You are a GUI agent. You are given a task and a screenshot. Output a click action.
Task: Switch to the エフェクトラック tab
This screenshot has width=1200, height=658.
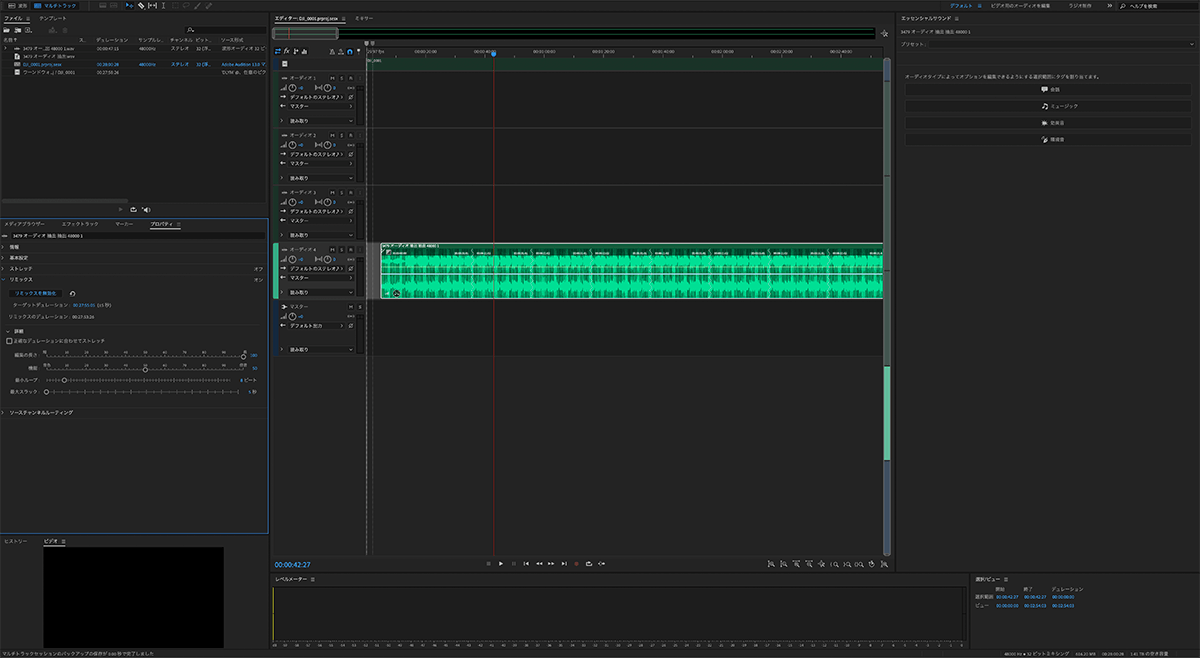pyautogui.click(x=80, y=224)
